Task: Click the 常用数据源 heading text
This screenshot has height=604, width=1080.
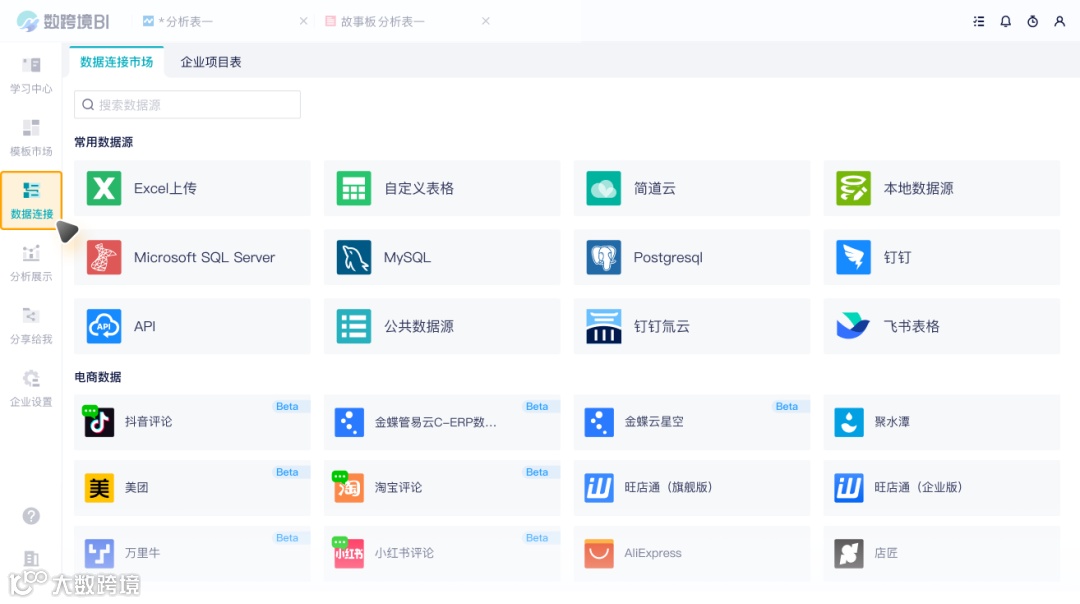Action: pyautogui.click(x=103, y=142)
